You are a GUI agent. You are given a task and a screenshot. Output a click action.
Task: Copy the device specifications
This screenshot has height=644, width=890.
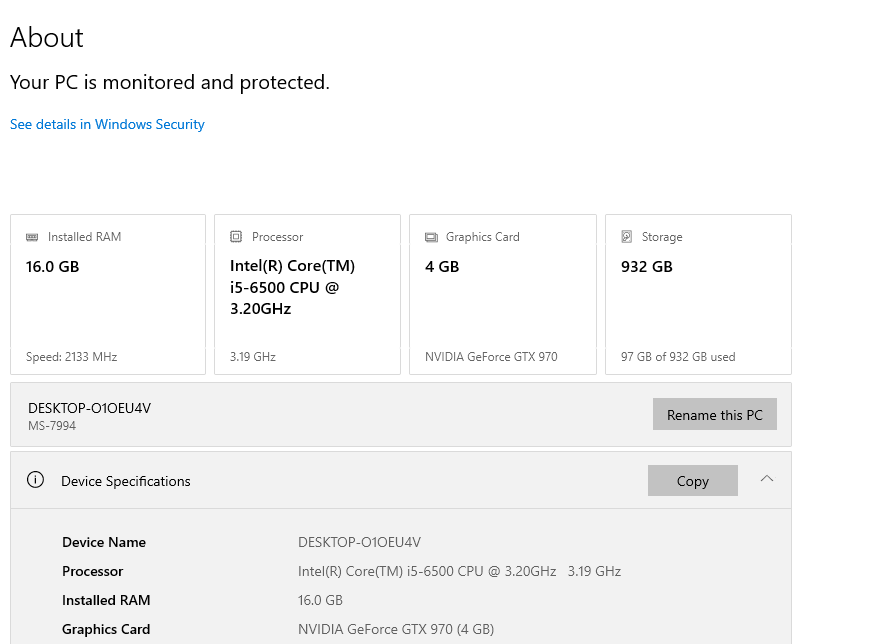point(692,481)
